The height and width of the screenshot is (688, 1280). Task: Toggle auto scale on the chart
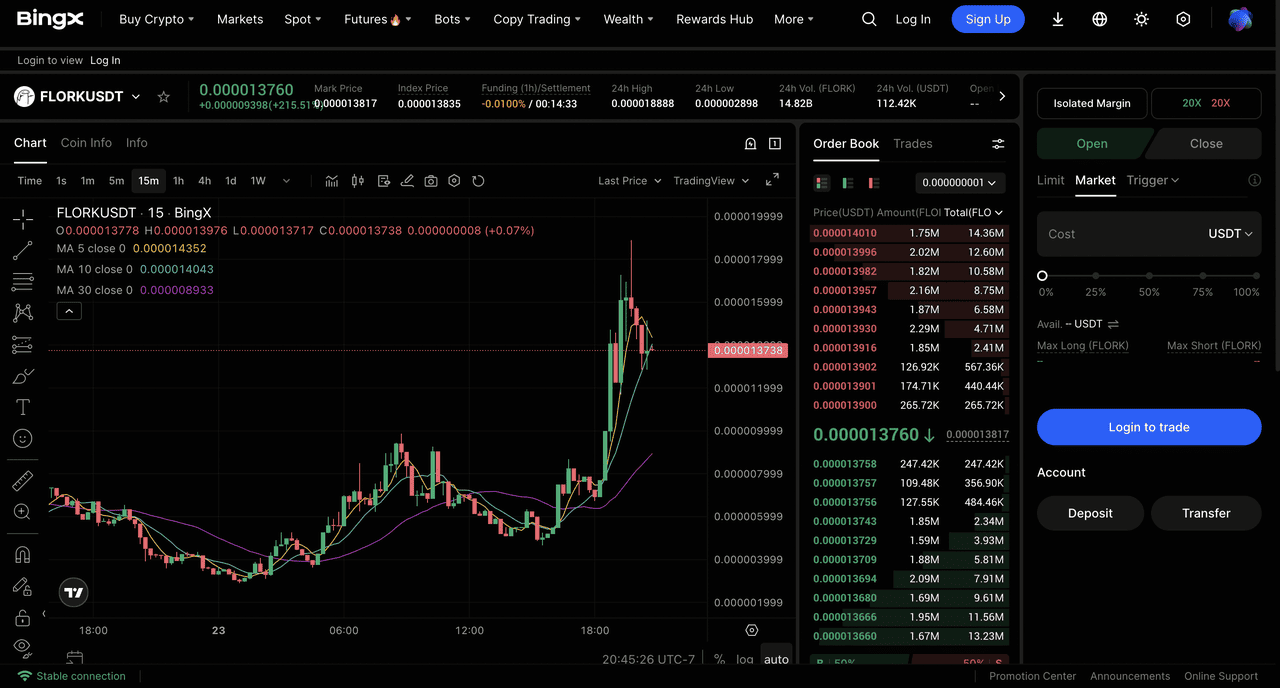pos(776,659)
